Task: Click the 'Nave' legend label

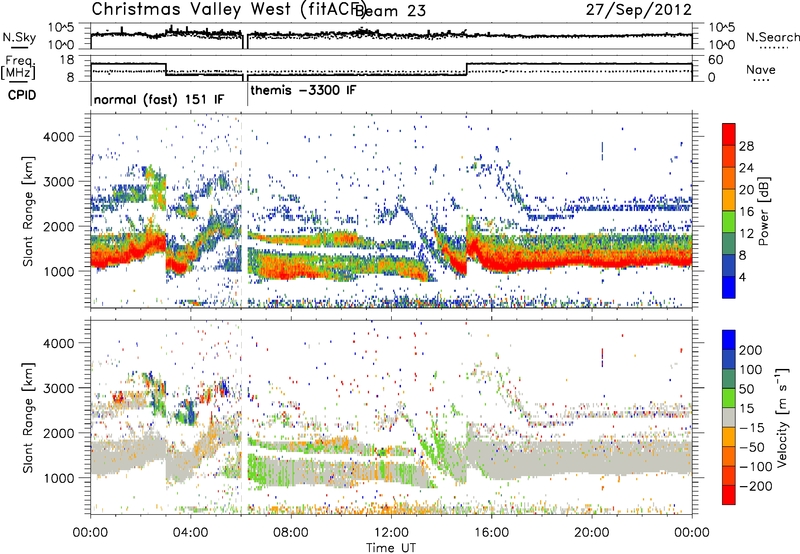Action: coord(760,70)
